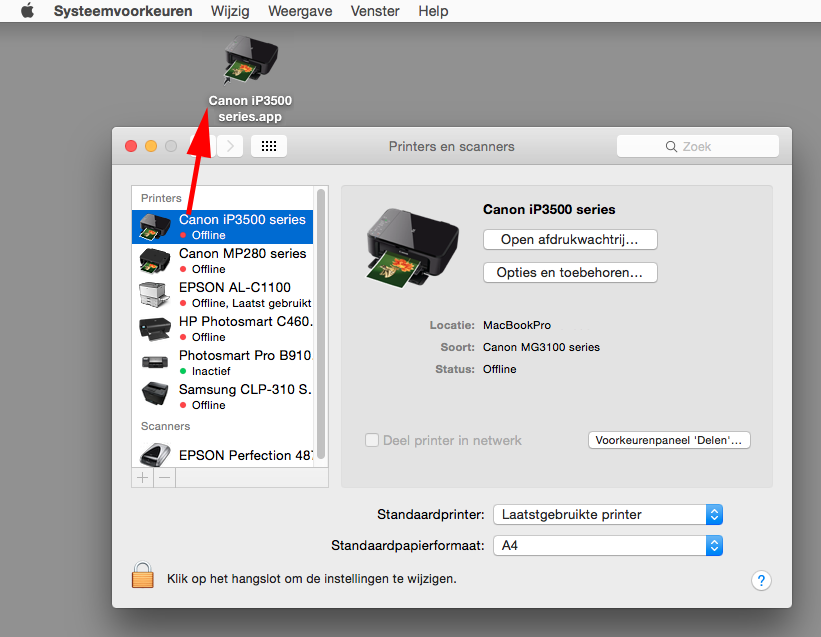Image resolution: width=821 pixels, height=637 pixels.
Task: Toggle Deel printer in netwerk checkbox
Action: coord(372,440)
